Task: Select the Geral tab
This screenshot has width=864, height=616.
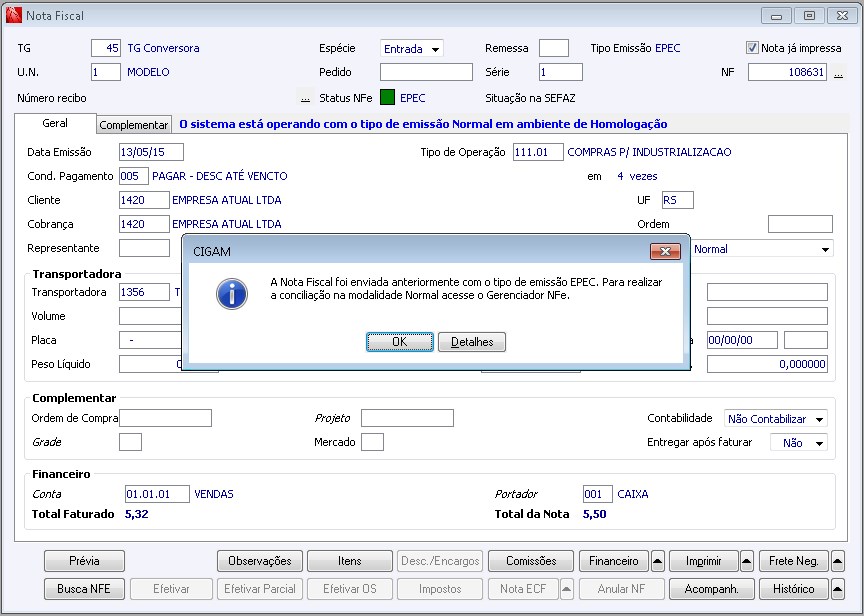Action: (55, 123)
